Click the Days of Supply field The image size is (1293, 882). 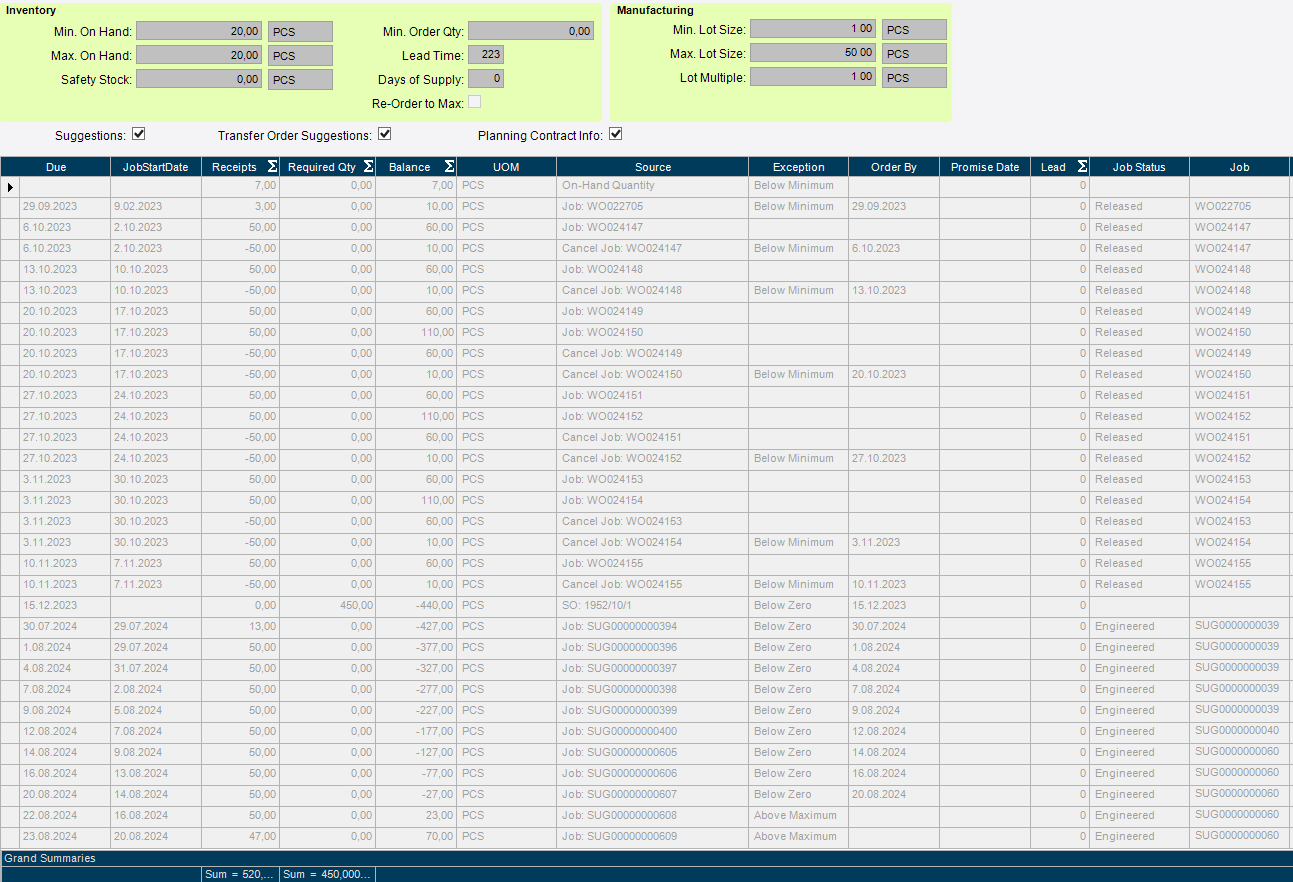pyautogui.click(x=486, y=79)
